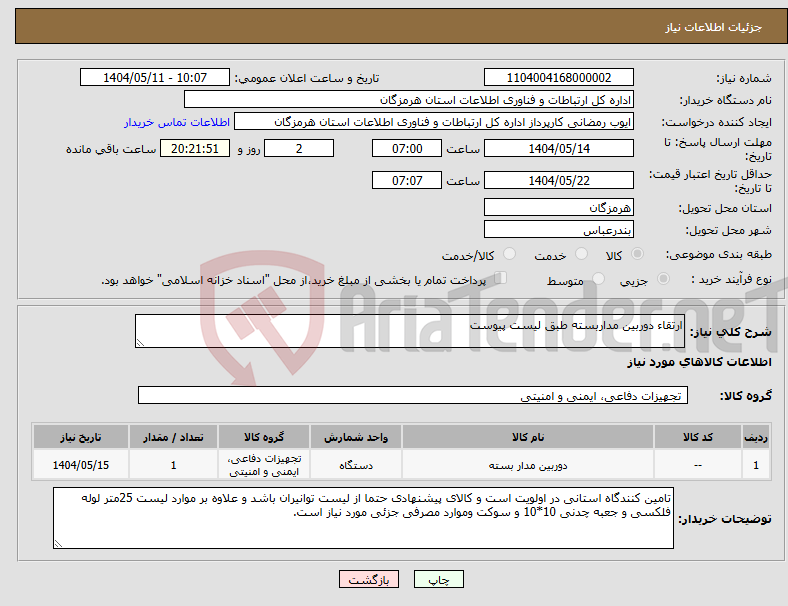Click the نام دستگاه خریدار field
788x606 pixels.
[409, 99]
